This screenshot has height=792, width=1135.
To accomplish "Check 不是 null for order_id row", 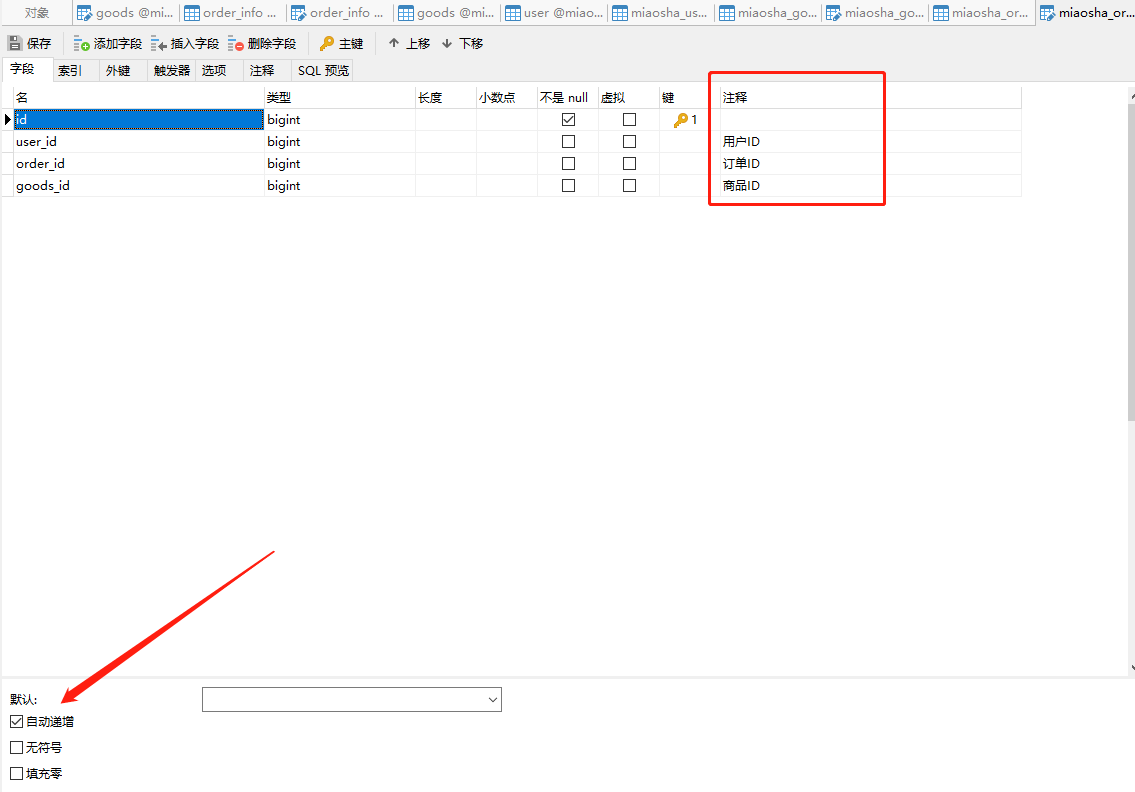I will [x=568, y=164].
